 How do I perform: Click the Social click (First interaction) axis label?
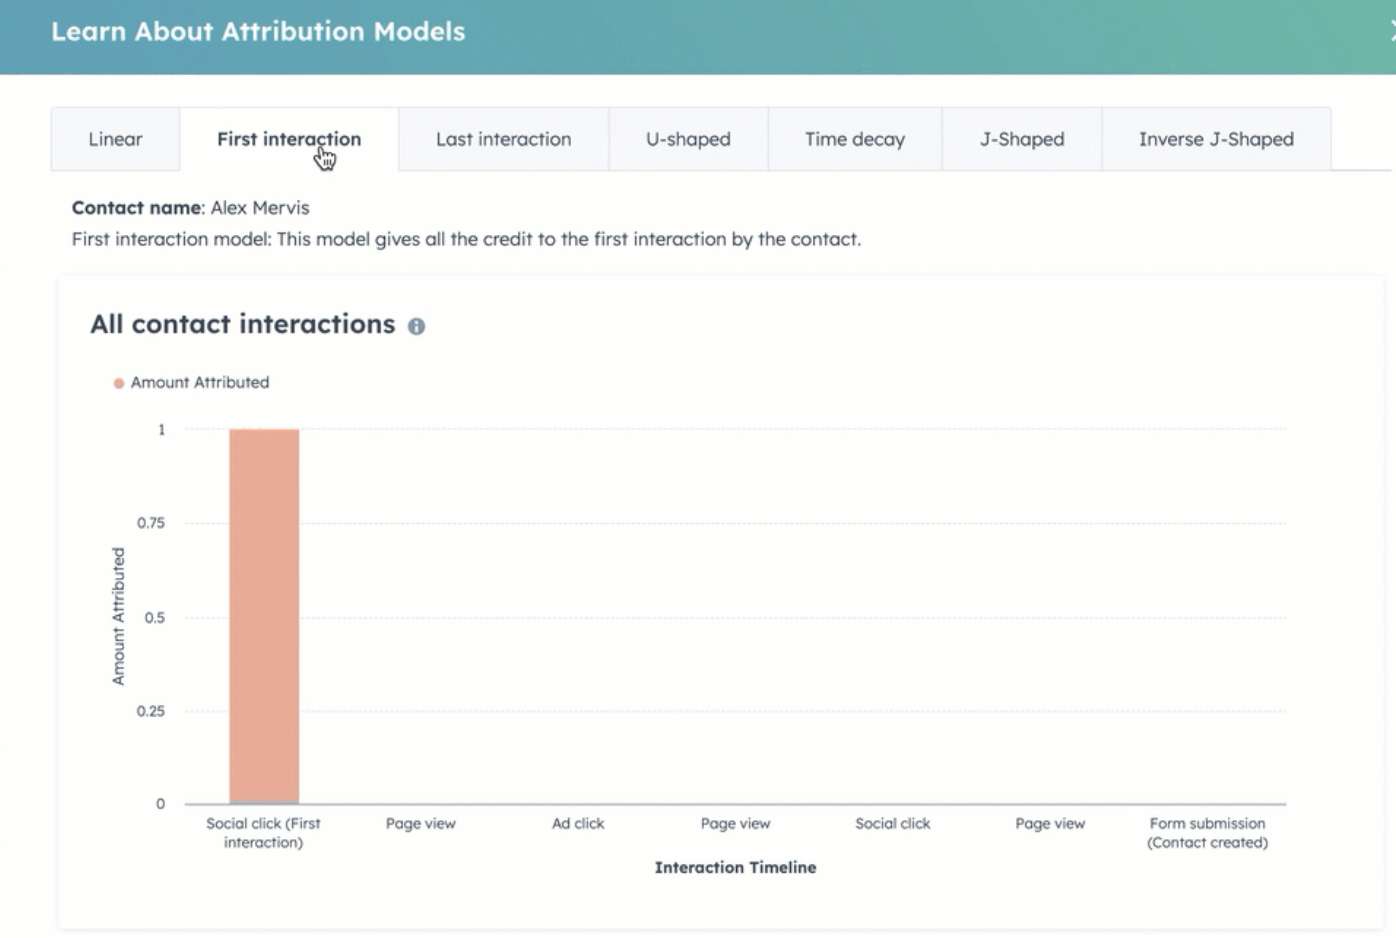click(x=263, y=833)
